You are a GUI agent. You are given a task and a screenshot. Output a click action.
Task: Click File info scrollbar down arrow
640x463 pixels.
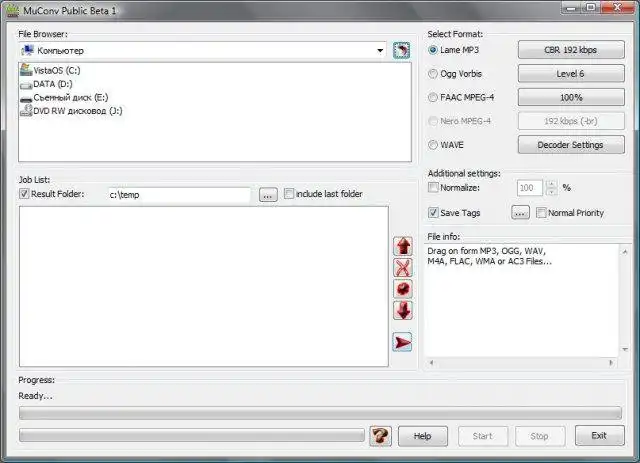click(x=625, y=349)
